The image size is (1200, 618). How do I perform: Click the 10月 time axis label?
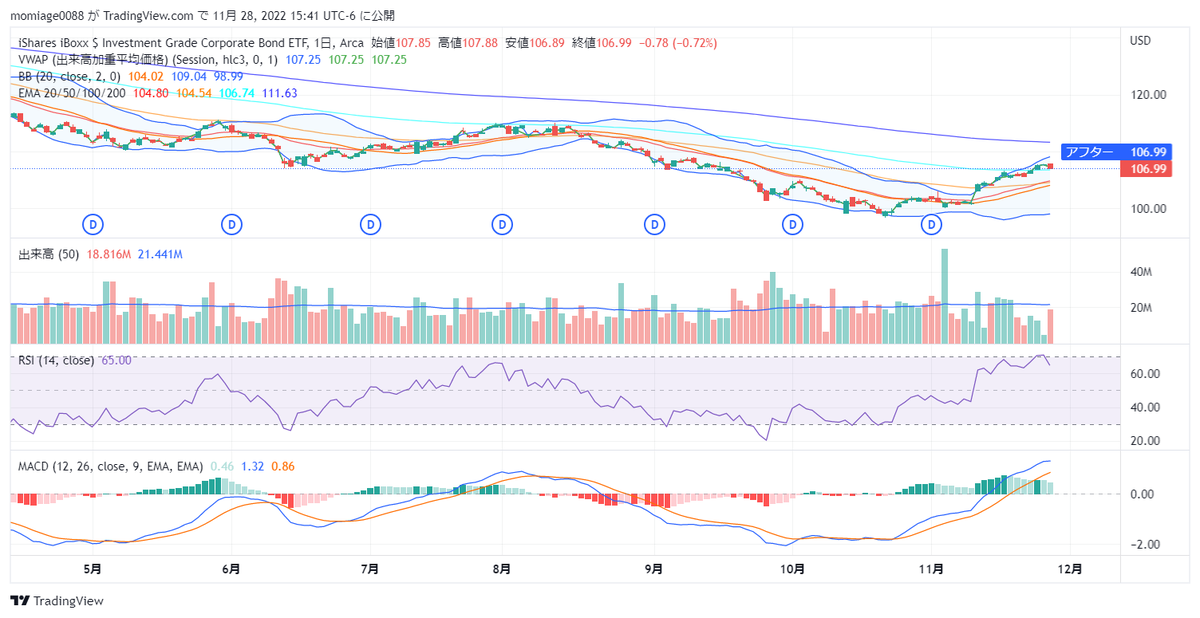click(793, 568)
